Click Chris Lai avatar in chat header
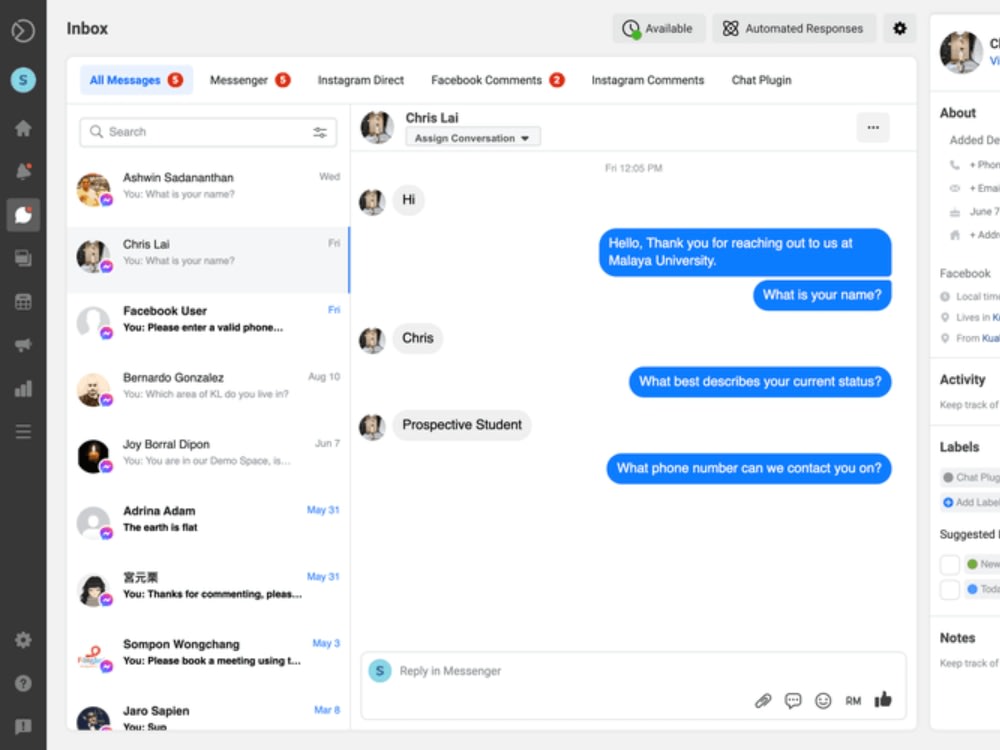Image resolution: width=1000 pixels, height=750 pixels. click(377, 128)
